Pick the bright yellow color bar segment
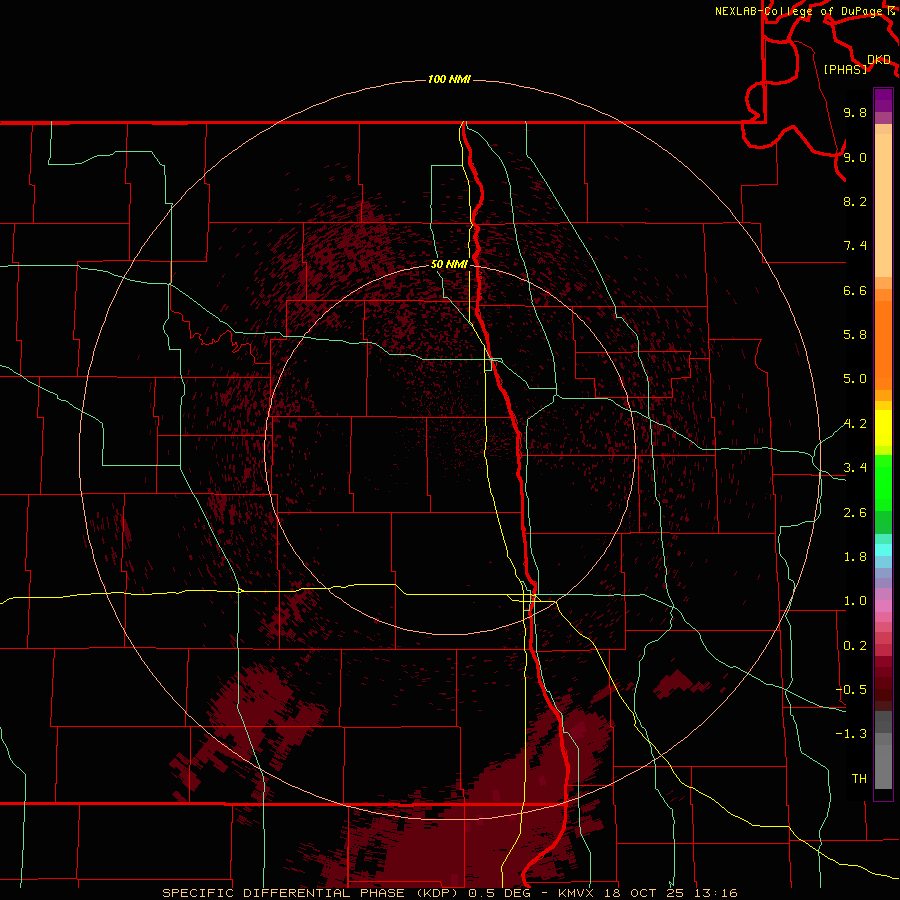The image size is (900, 900). 883,428
